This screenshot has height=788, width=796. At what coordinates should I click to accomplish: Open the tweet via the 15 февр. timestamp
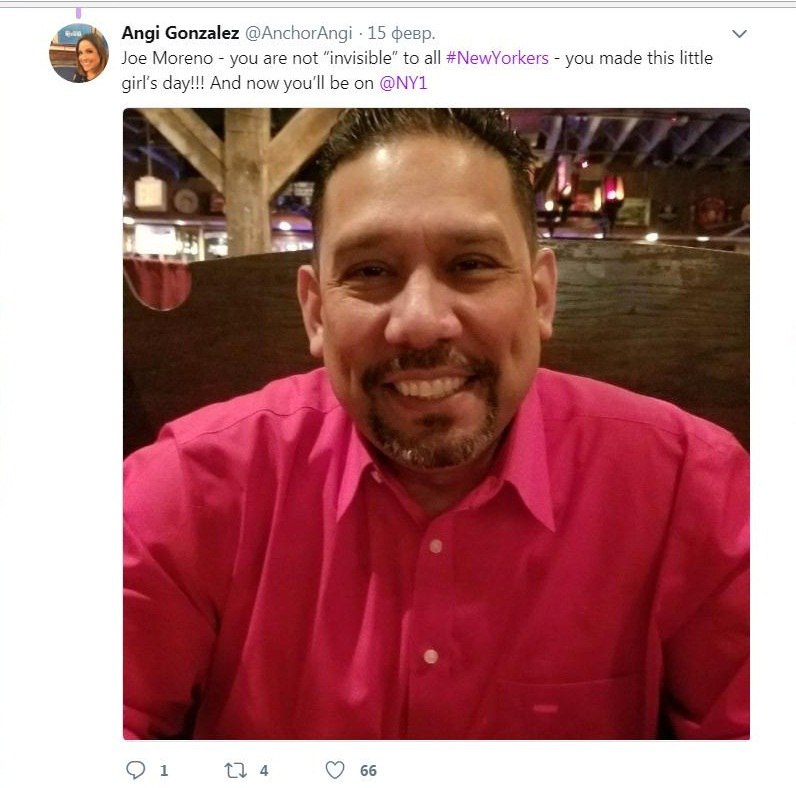tap(401, 34)
